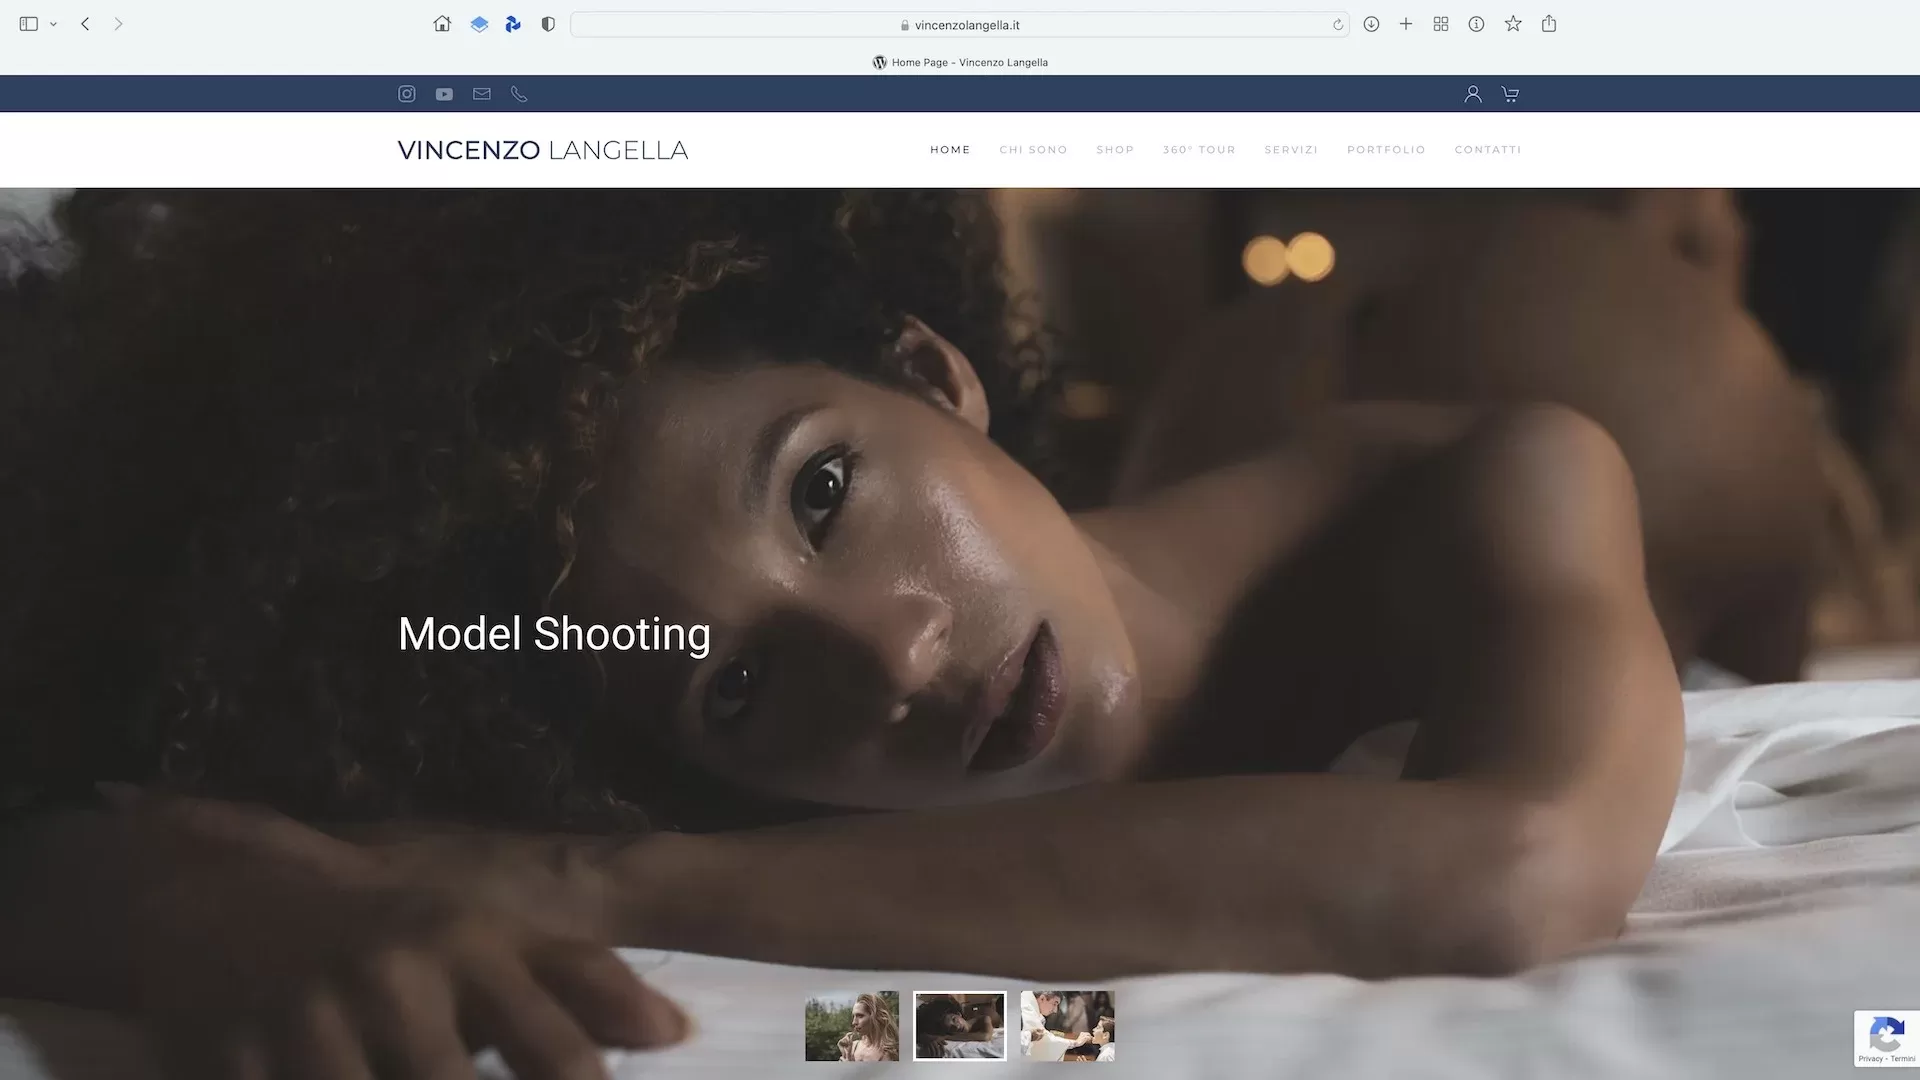Open the Chi Sono menu item

tap(1033, 150)
